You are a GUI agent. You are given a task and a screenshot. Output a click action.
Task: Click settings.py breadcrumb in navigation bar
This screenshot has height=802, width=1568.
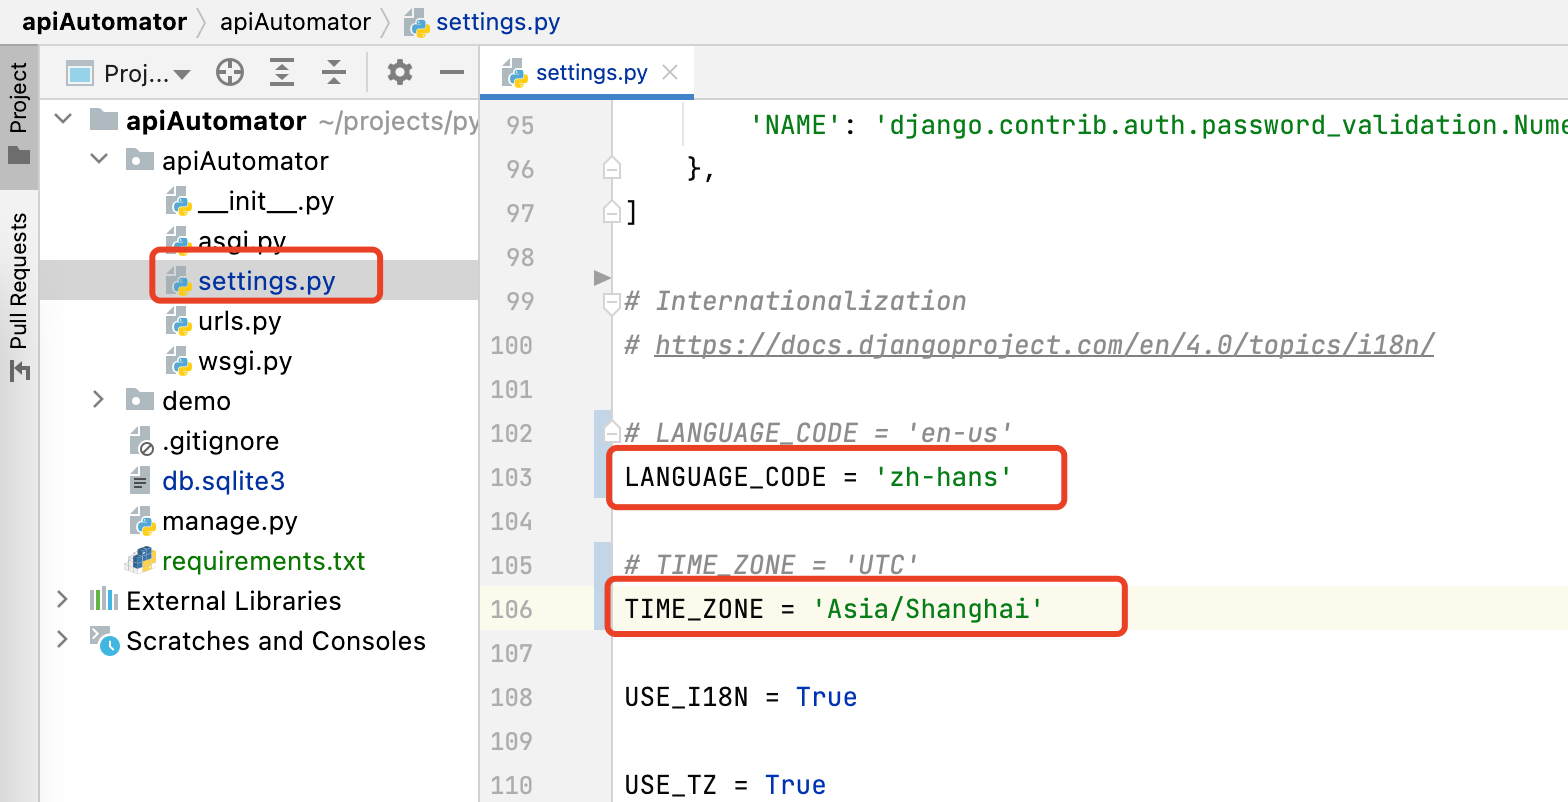pyautogui.click(x=483, y=22)
